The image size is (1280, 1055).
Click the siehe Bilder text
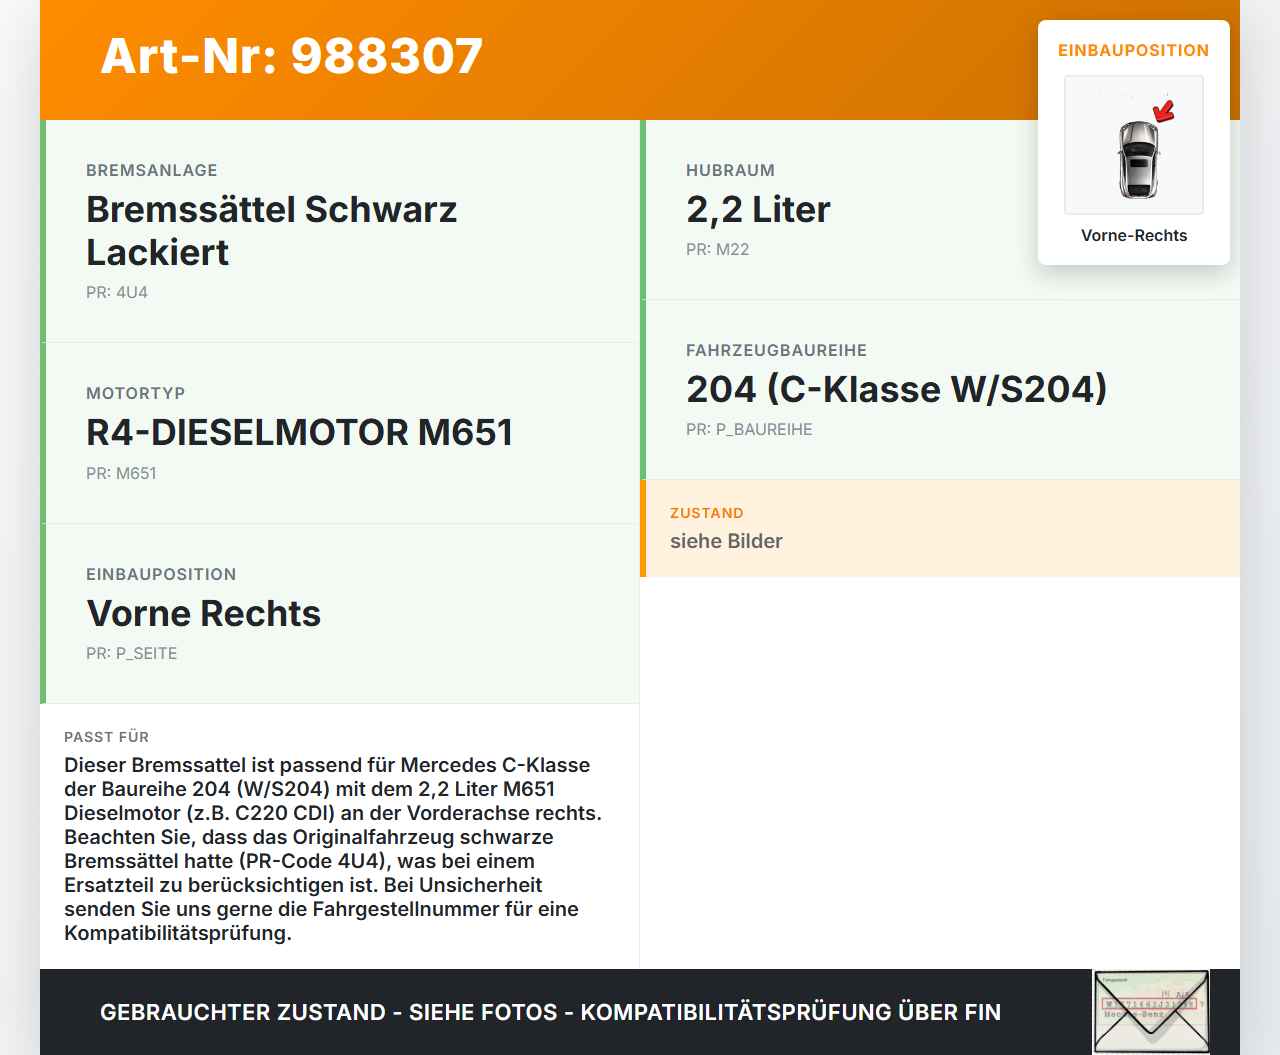726,541
